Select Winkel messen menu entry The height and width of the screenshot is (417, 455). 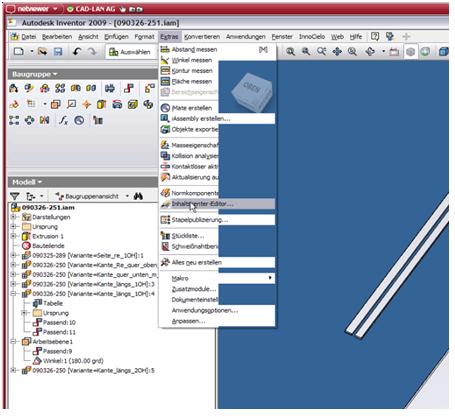[189, 60]
